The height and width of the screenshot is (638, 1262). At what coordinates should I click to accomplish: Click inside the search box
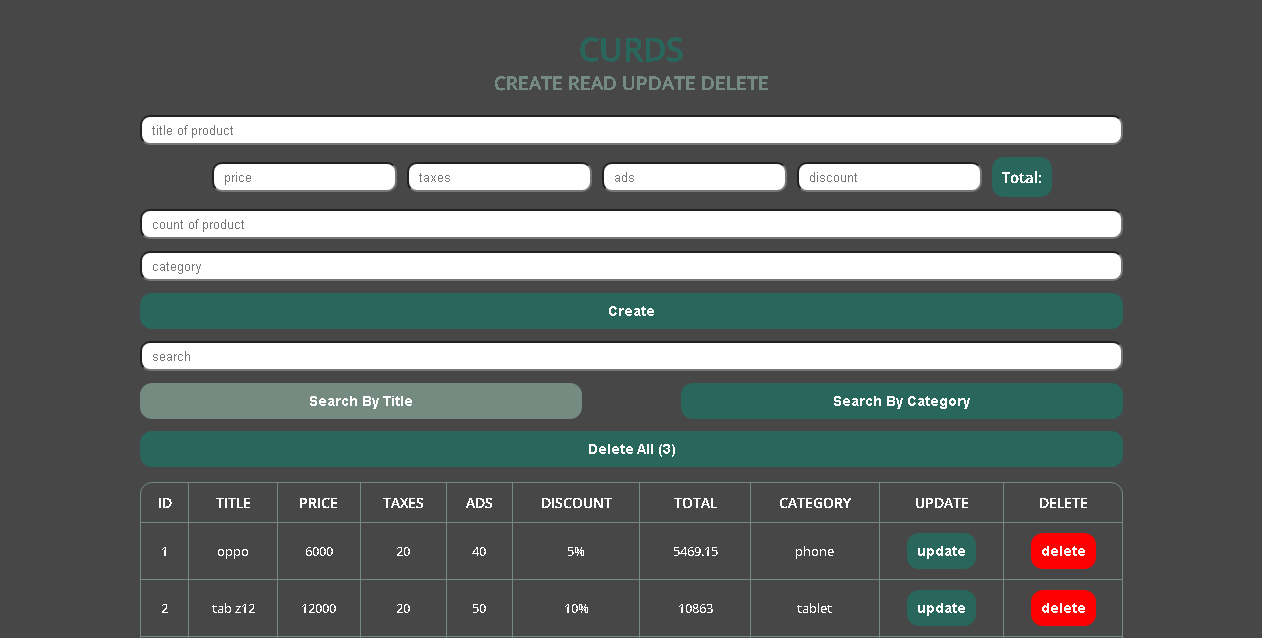(x=631, y=356)
